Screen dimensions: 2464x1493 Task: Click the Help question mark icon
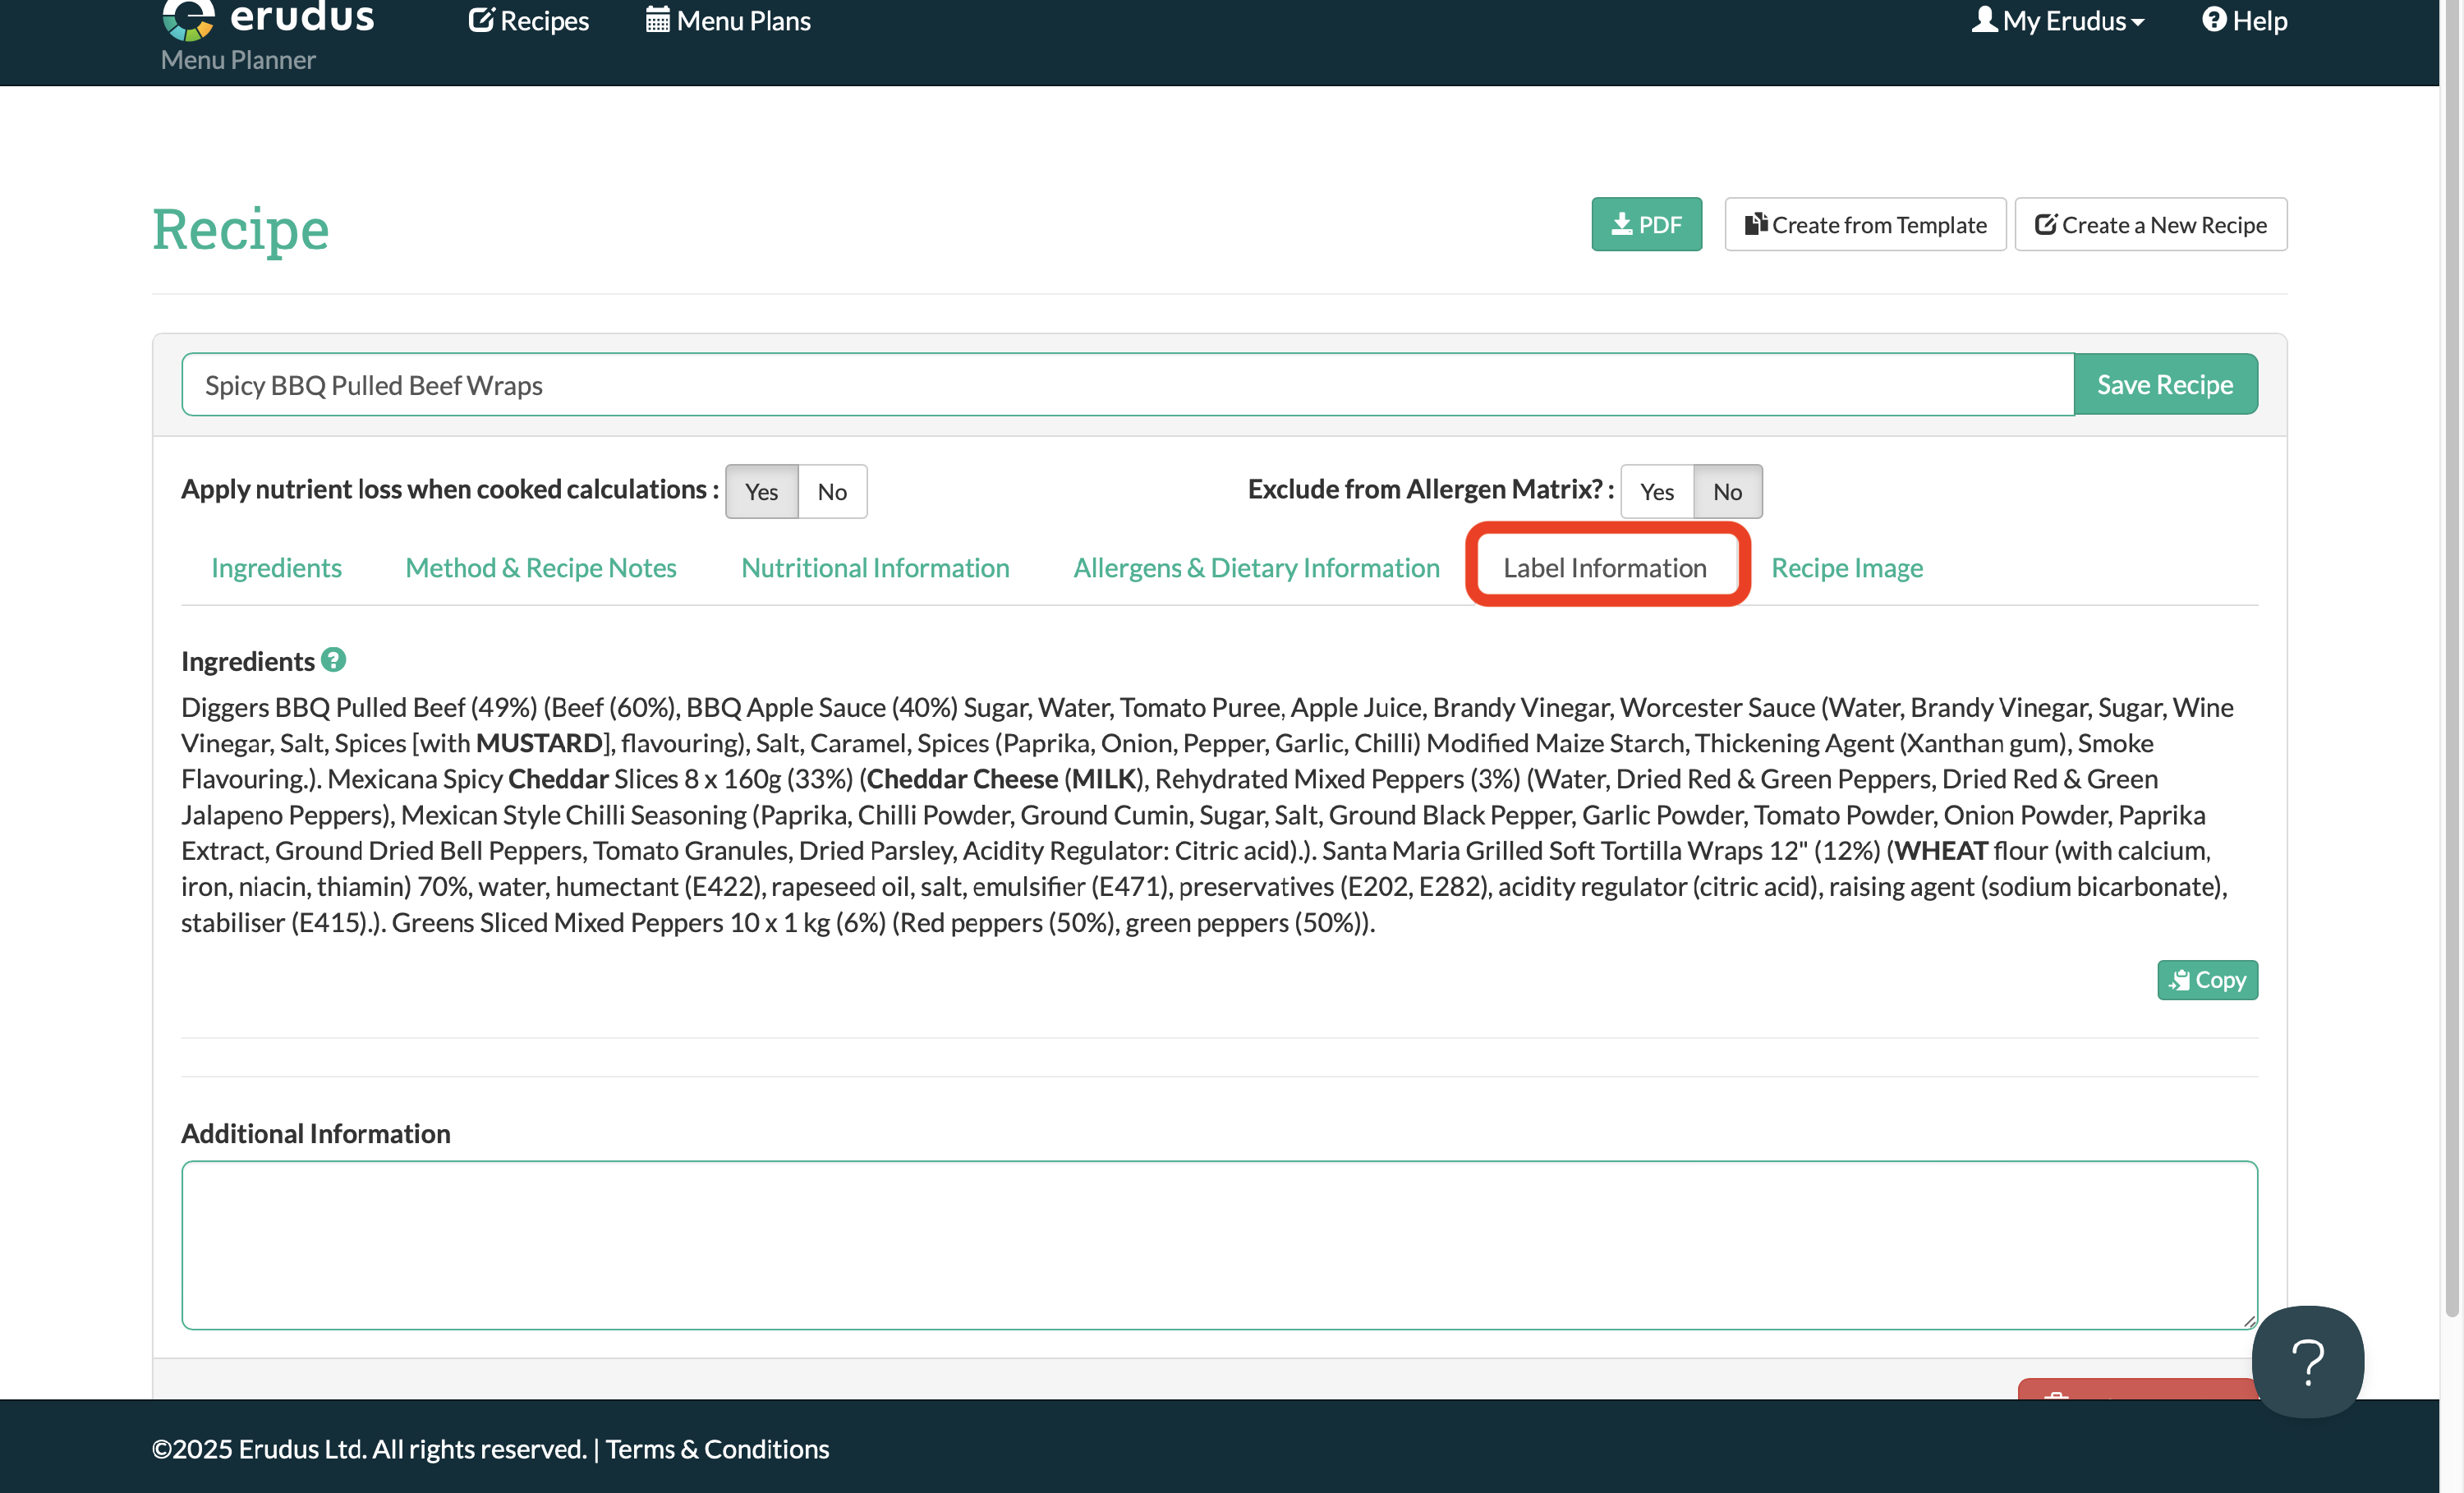2214,20
